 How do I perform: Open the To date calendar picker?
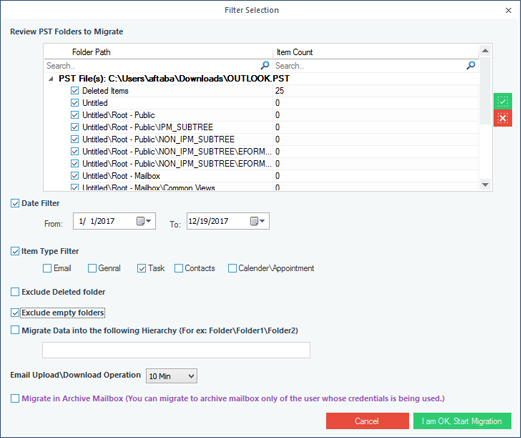point(257,221)
